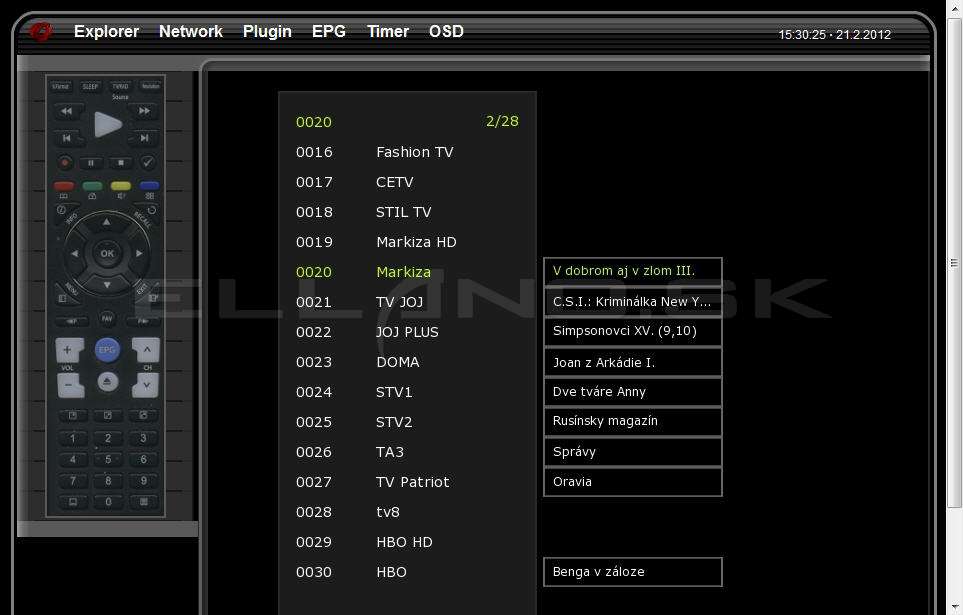Select channel 0019 Markiza HD
The width and height of the screenshot is (963, 615).
click(407, 242)
